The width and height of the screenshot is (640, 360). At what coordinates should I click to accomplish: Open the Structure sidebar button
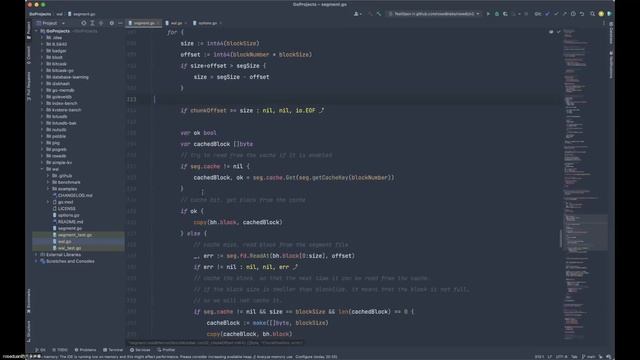click(29, 331)
